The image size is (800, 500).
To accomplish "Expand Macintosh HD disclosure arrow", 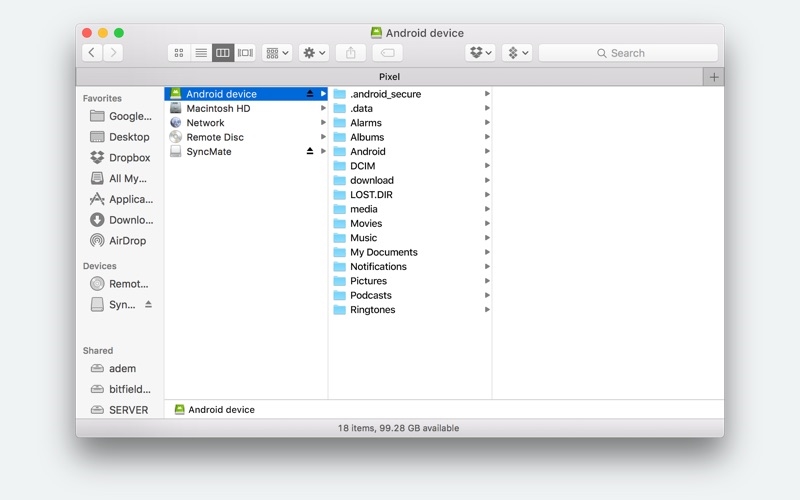I will (323, 108).
